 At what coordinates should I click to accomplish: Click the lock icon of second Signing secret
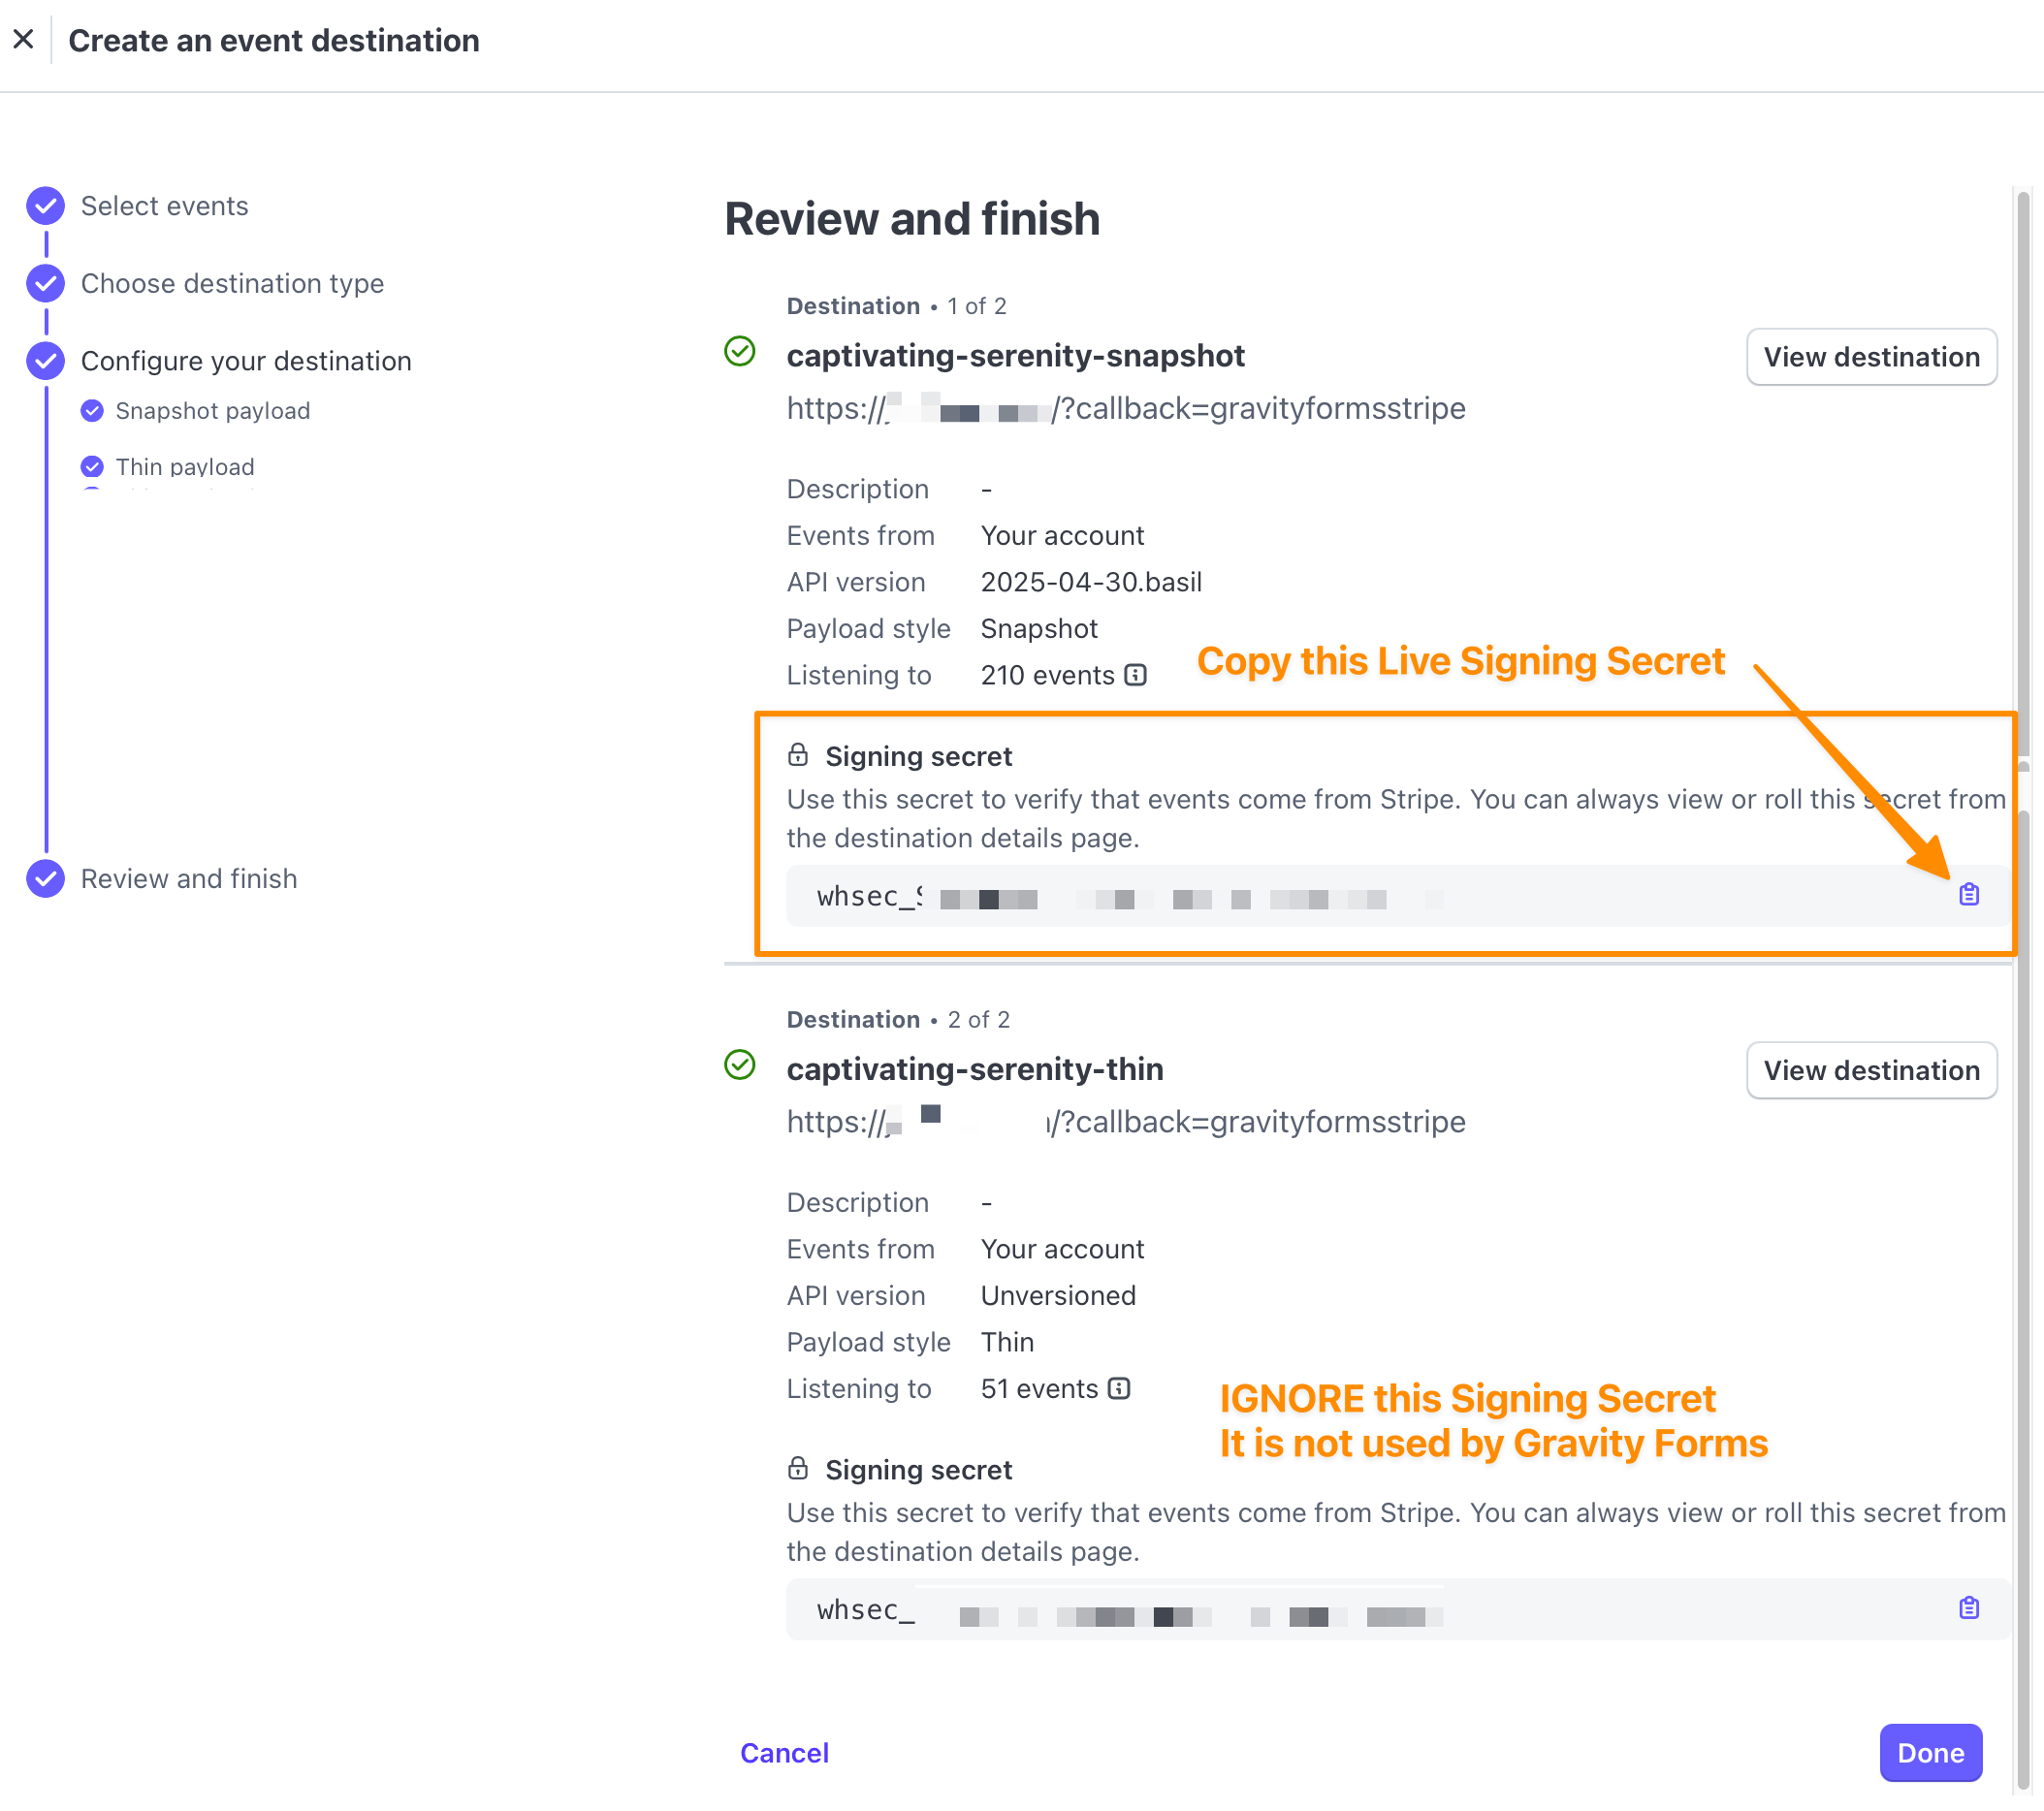point(797,1467)
